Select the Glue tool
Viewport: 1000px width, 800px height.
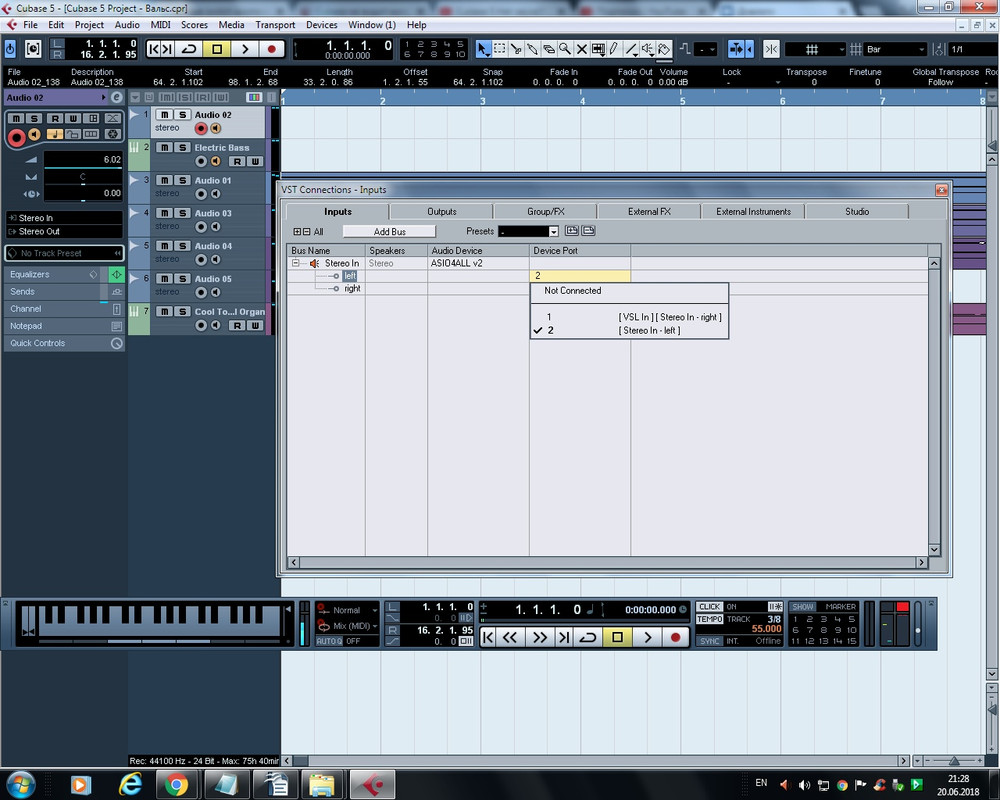532,48
